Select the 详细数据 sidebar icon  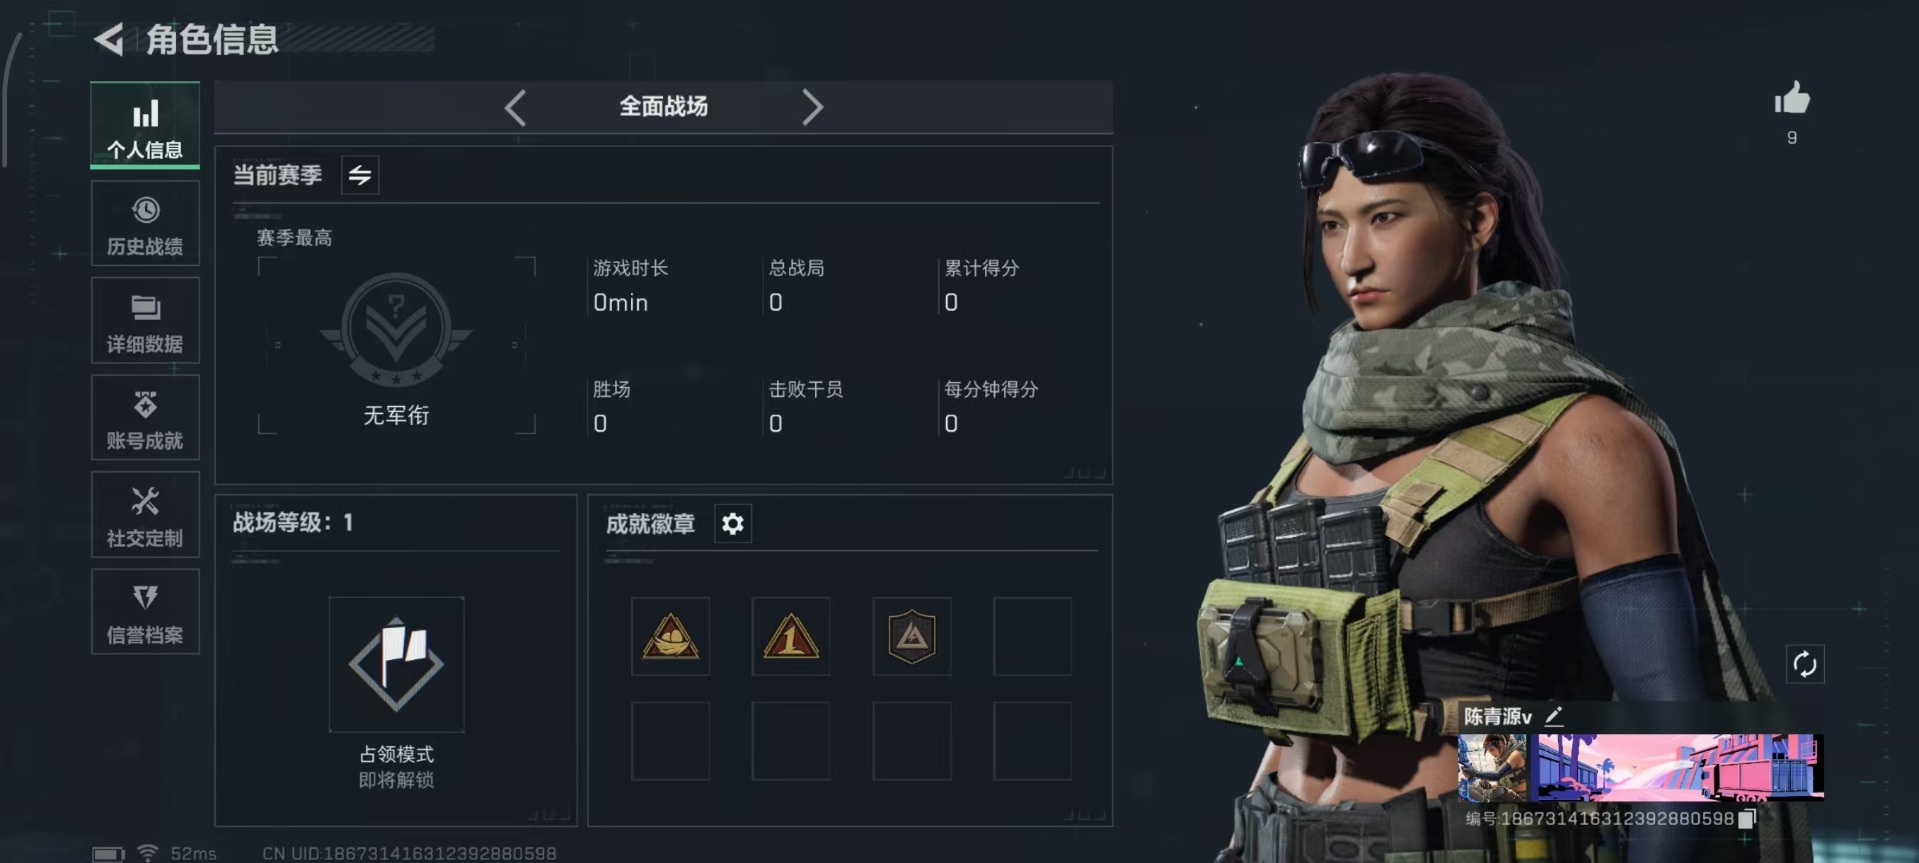click(x=145, y=320)
